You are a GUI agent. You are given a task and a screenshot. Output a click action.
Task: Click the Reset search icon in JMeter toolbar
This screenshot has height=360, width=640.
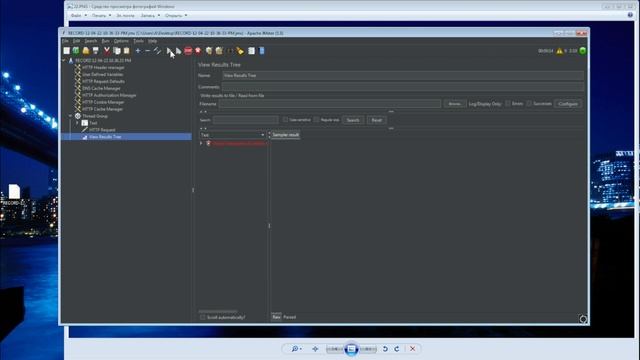point(240,51)
